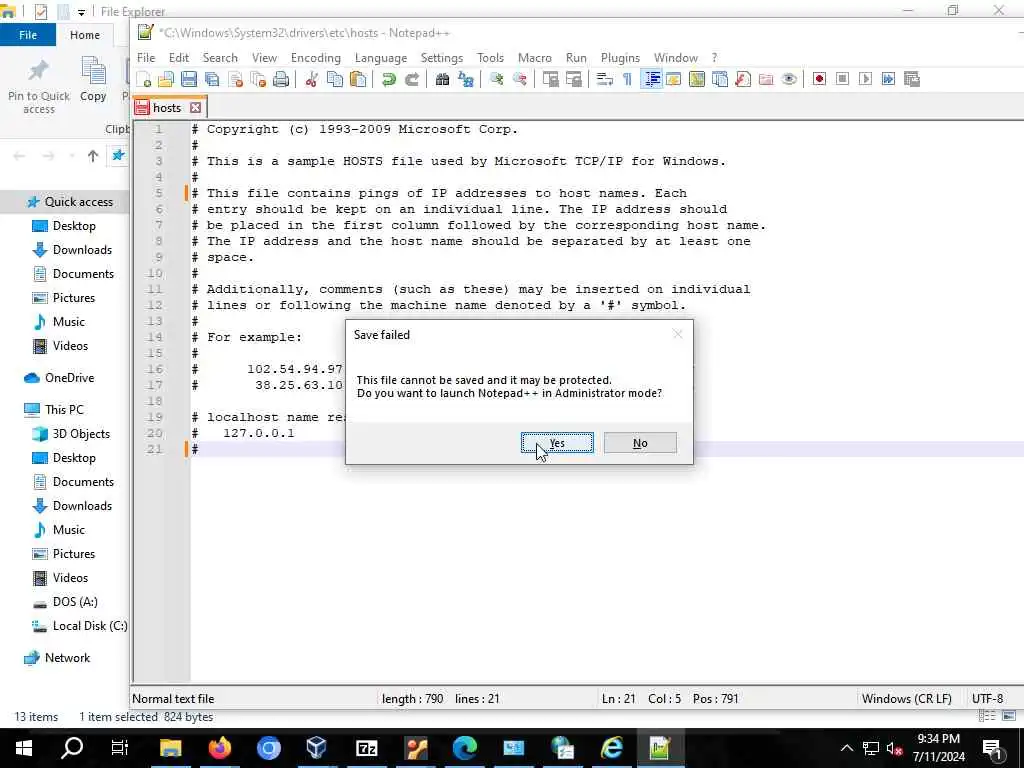Click the Undo green arrow icon

pyautogui.click(x=389, y=80)
